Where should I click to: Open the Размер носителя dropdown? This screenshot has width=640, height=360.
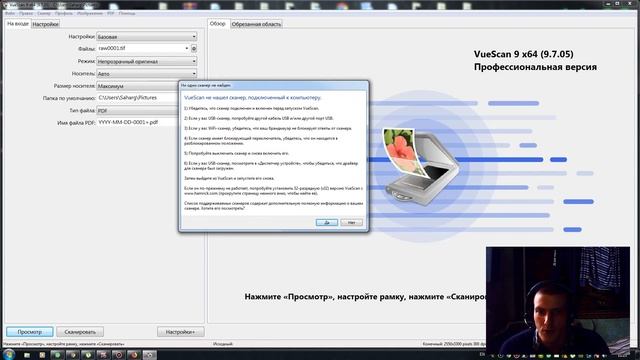138,86
